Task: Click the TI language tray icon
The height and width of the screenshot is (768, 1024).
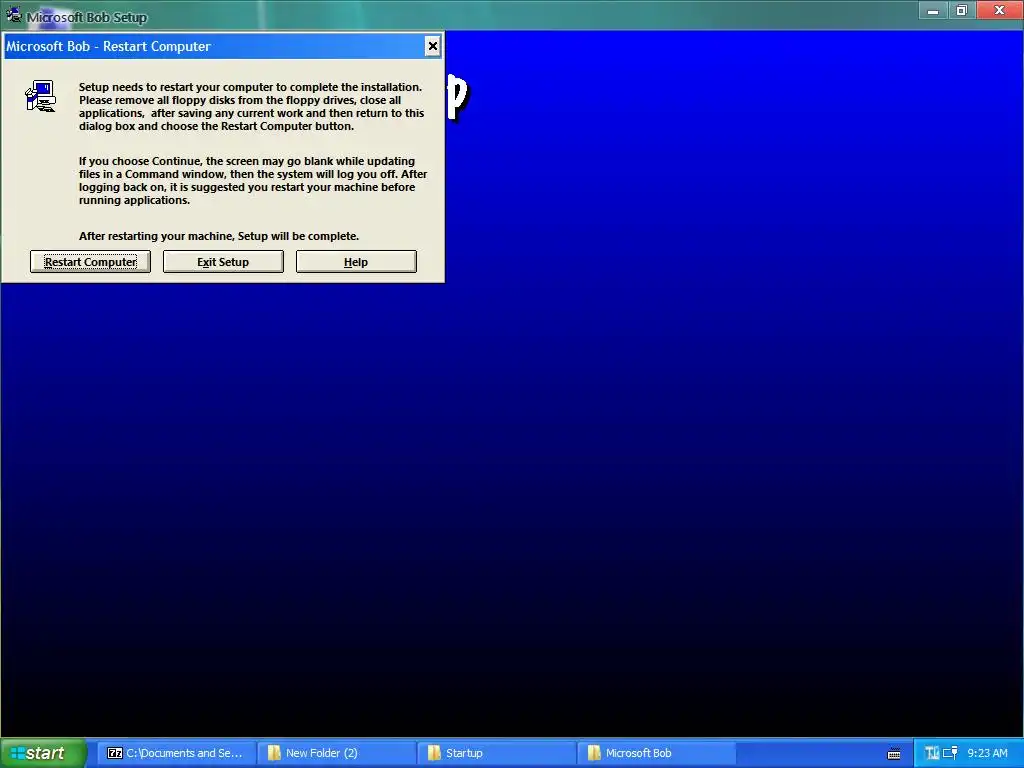Action: point(932,753)
